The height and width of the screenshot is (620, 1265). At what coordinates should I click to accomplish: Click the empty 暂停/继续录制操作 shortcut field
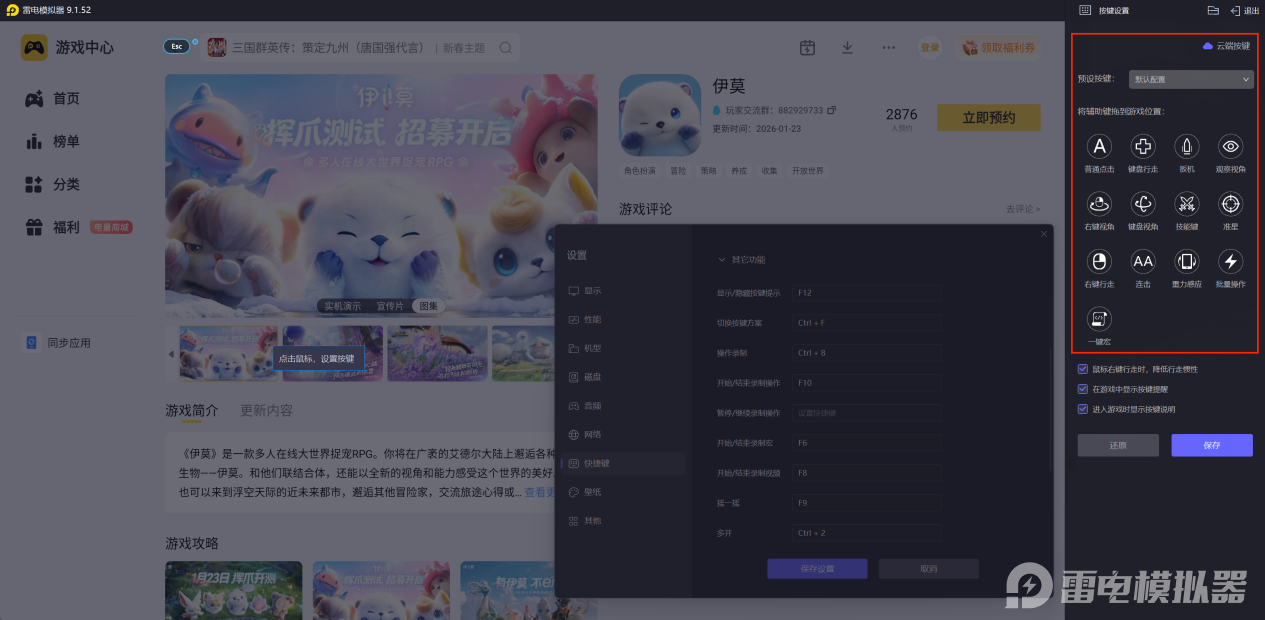coord(866,413)
